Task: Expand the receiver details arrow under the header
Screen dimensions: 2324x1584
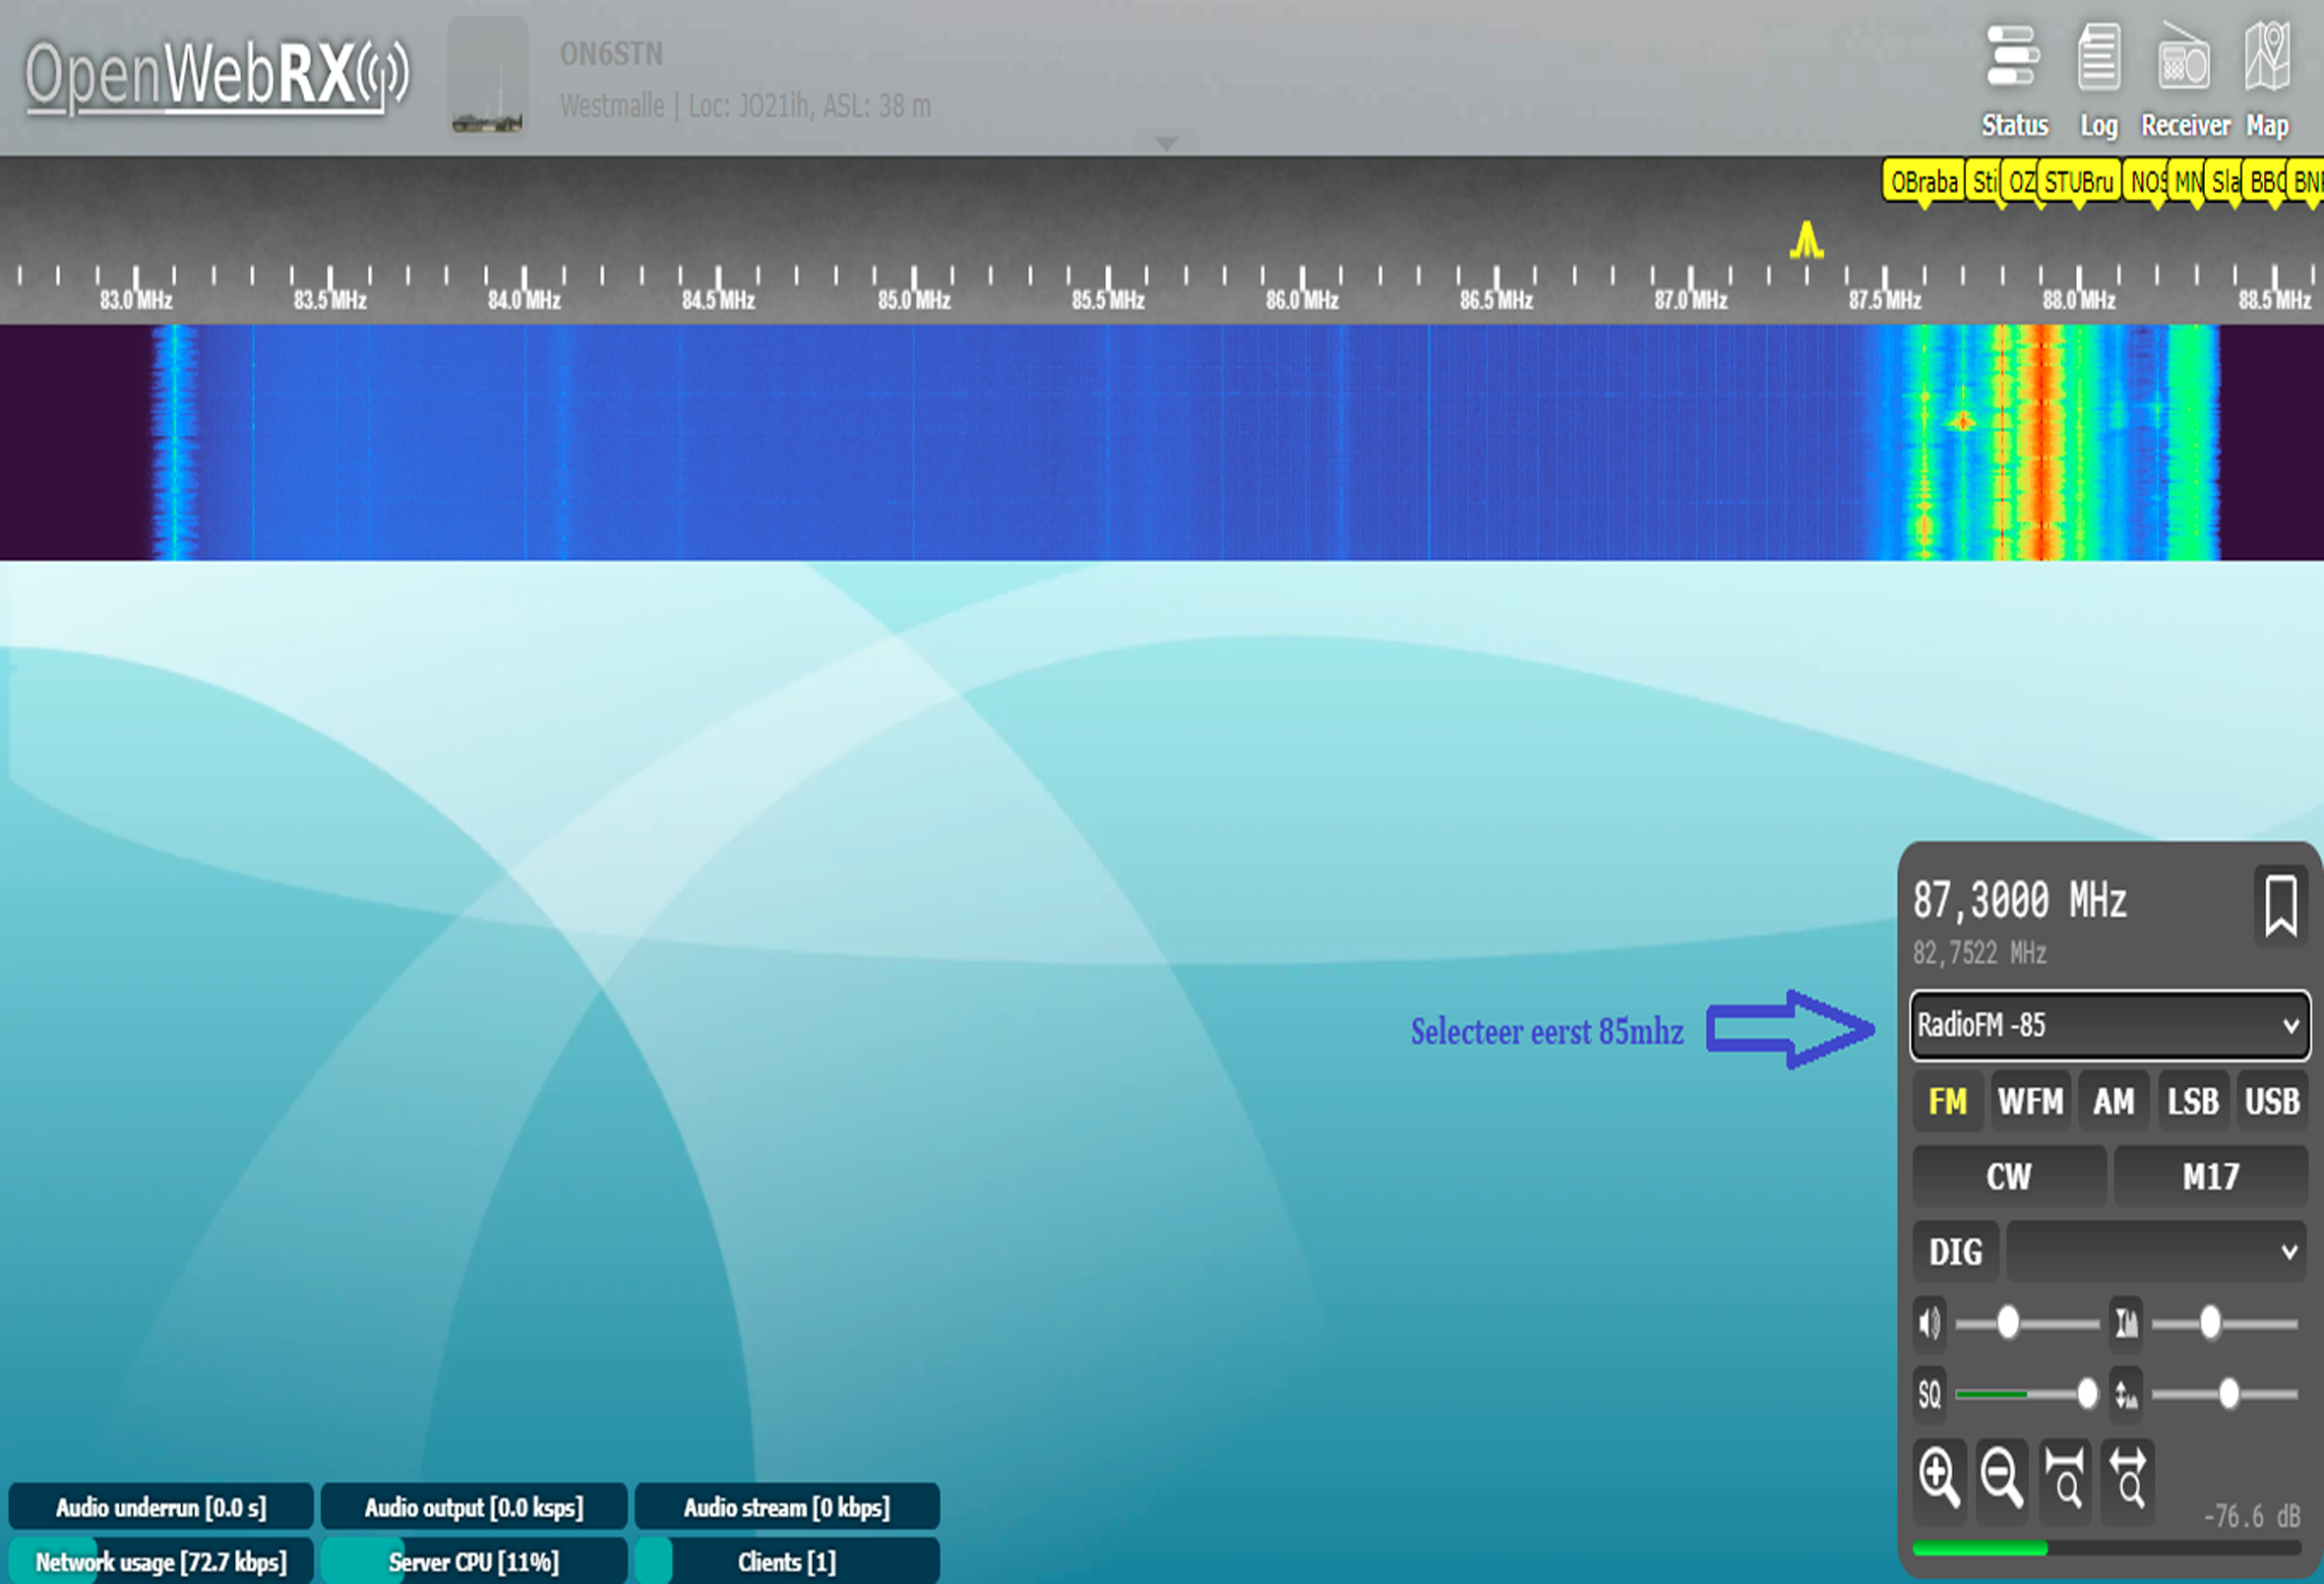Action: click(1166, 143)
